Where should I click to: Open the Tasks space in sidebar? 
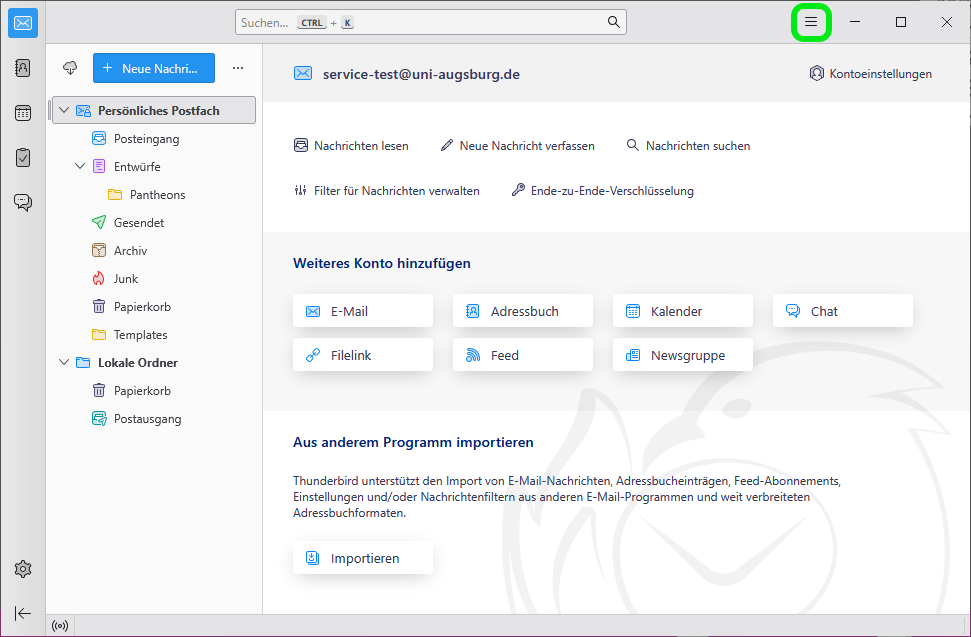click(x=22, y=157)
